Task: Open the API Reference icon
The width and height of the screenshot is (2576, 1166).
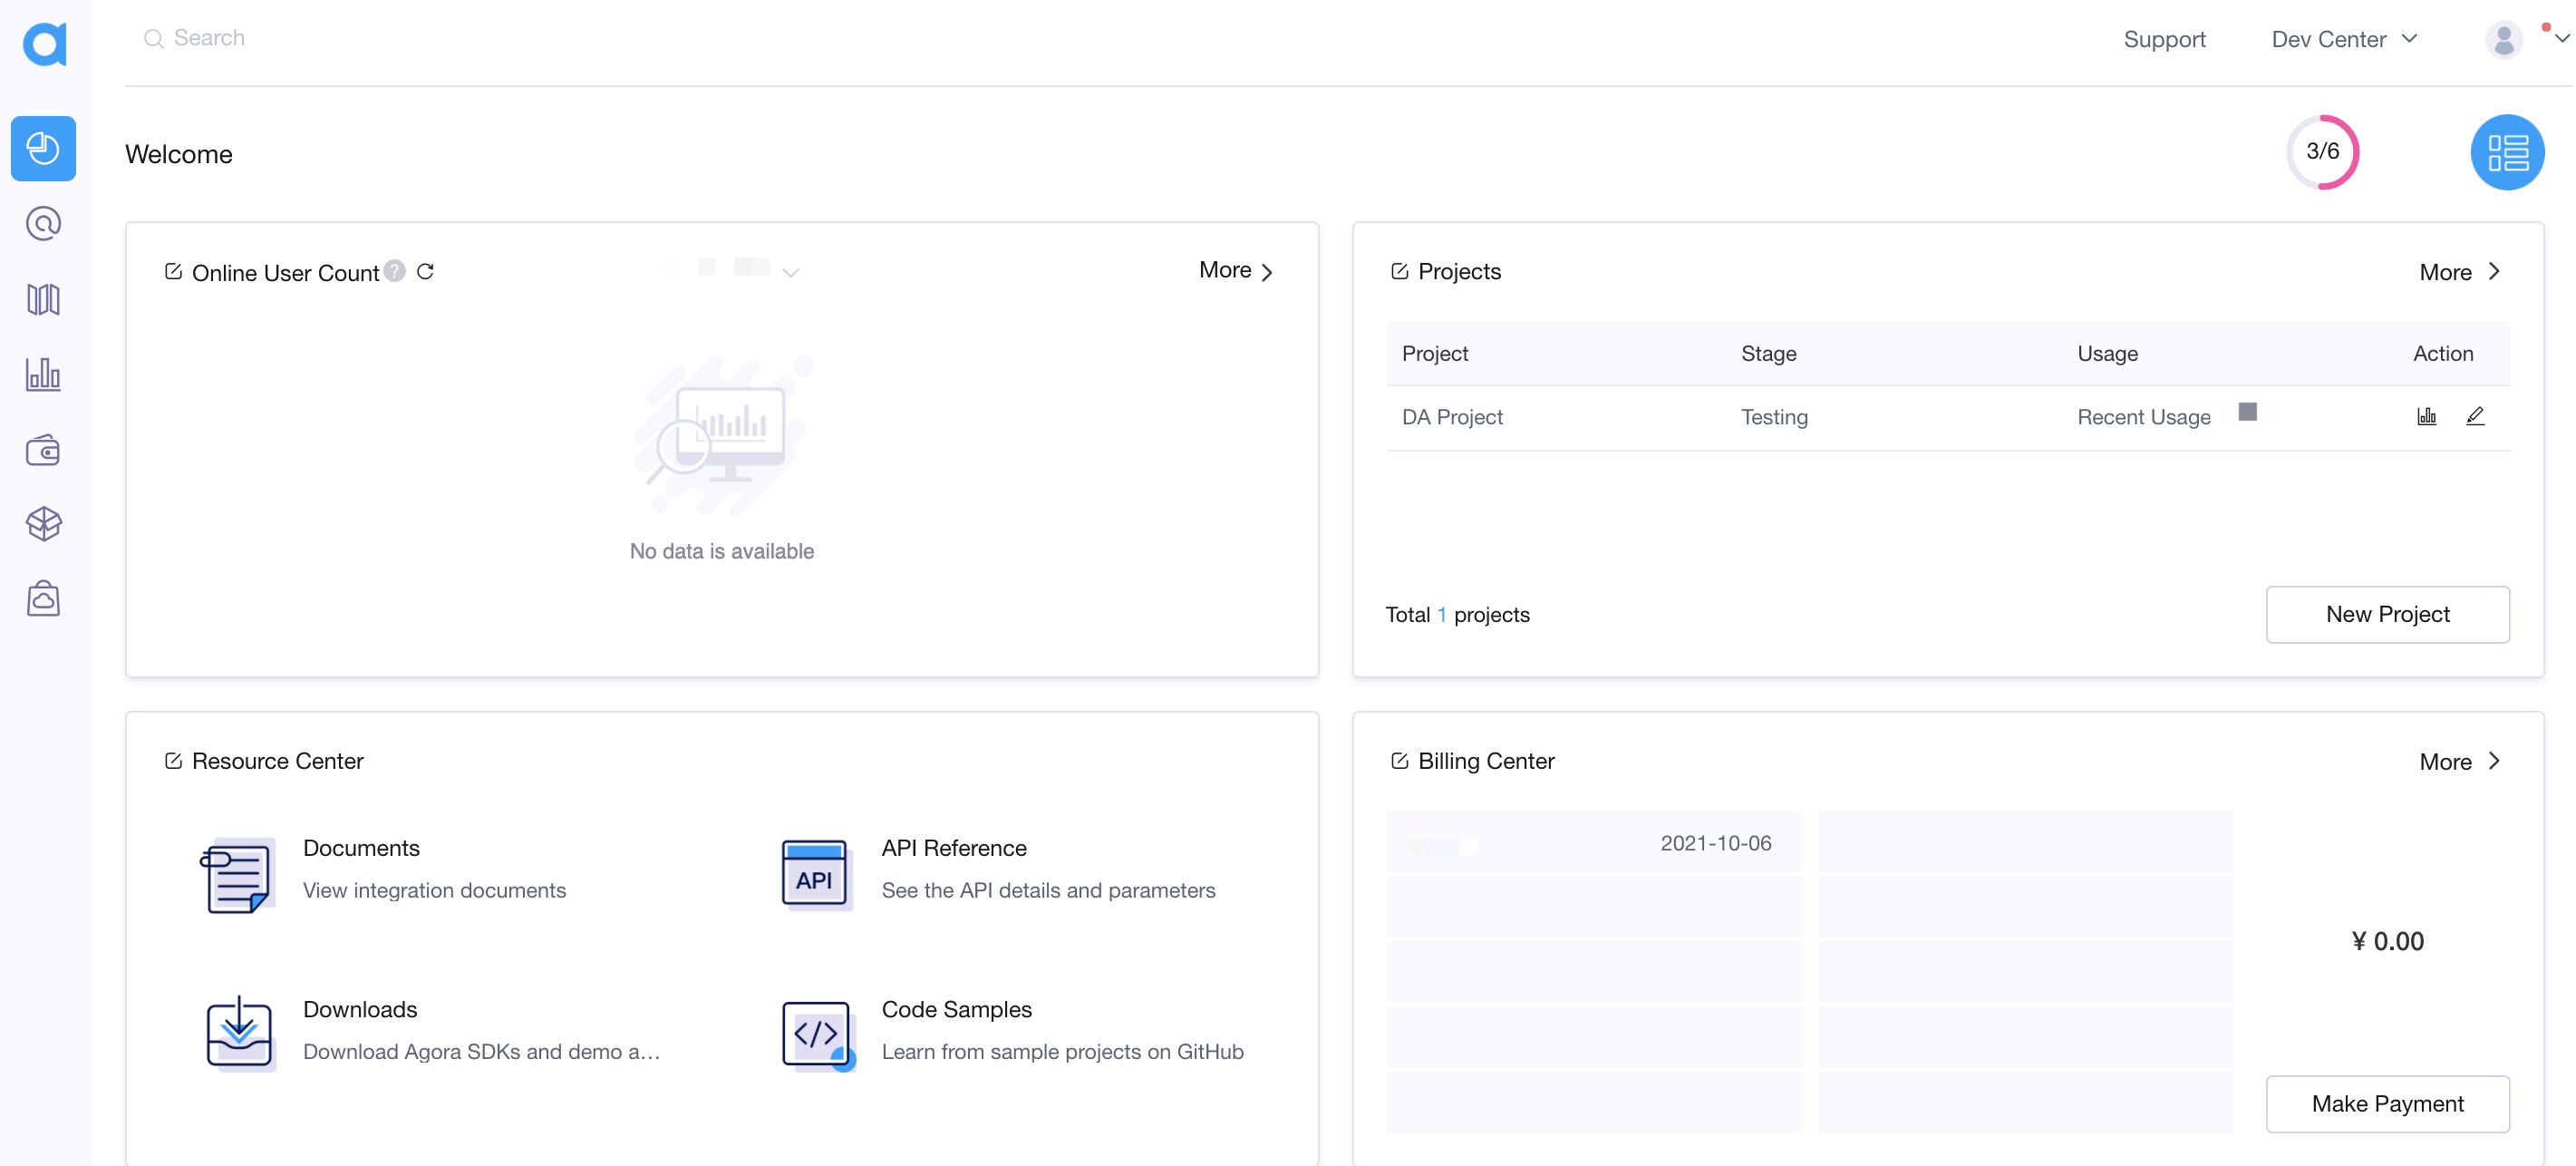Action: coord(816,874)
